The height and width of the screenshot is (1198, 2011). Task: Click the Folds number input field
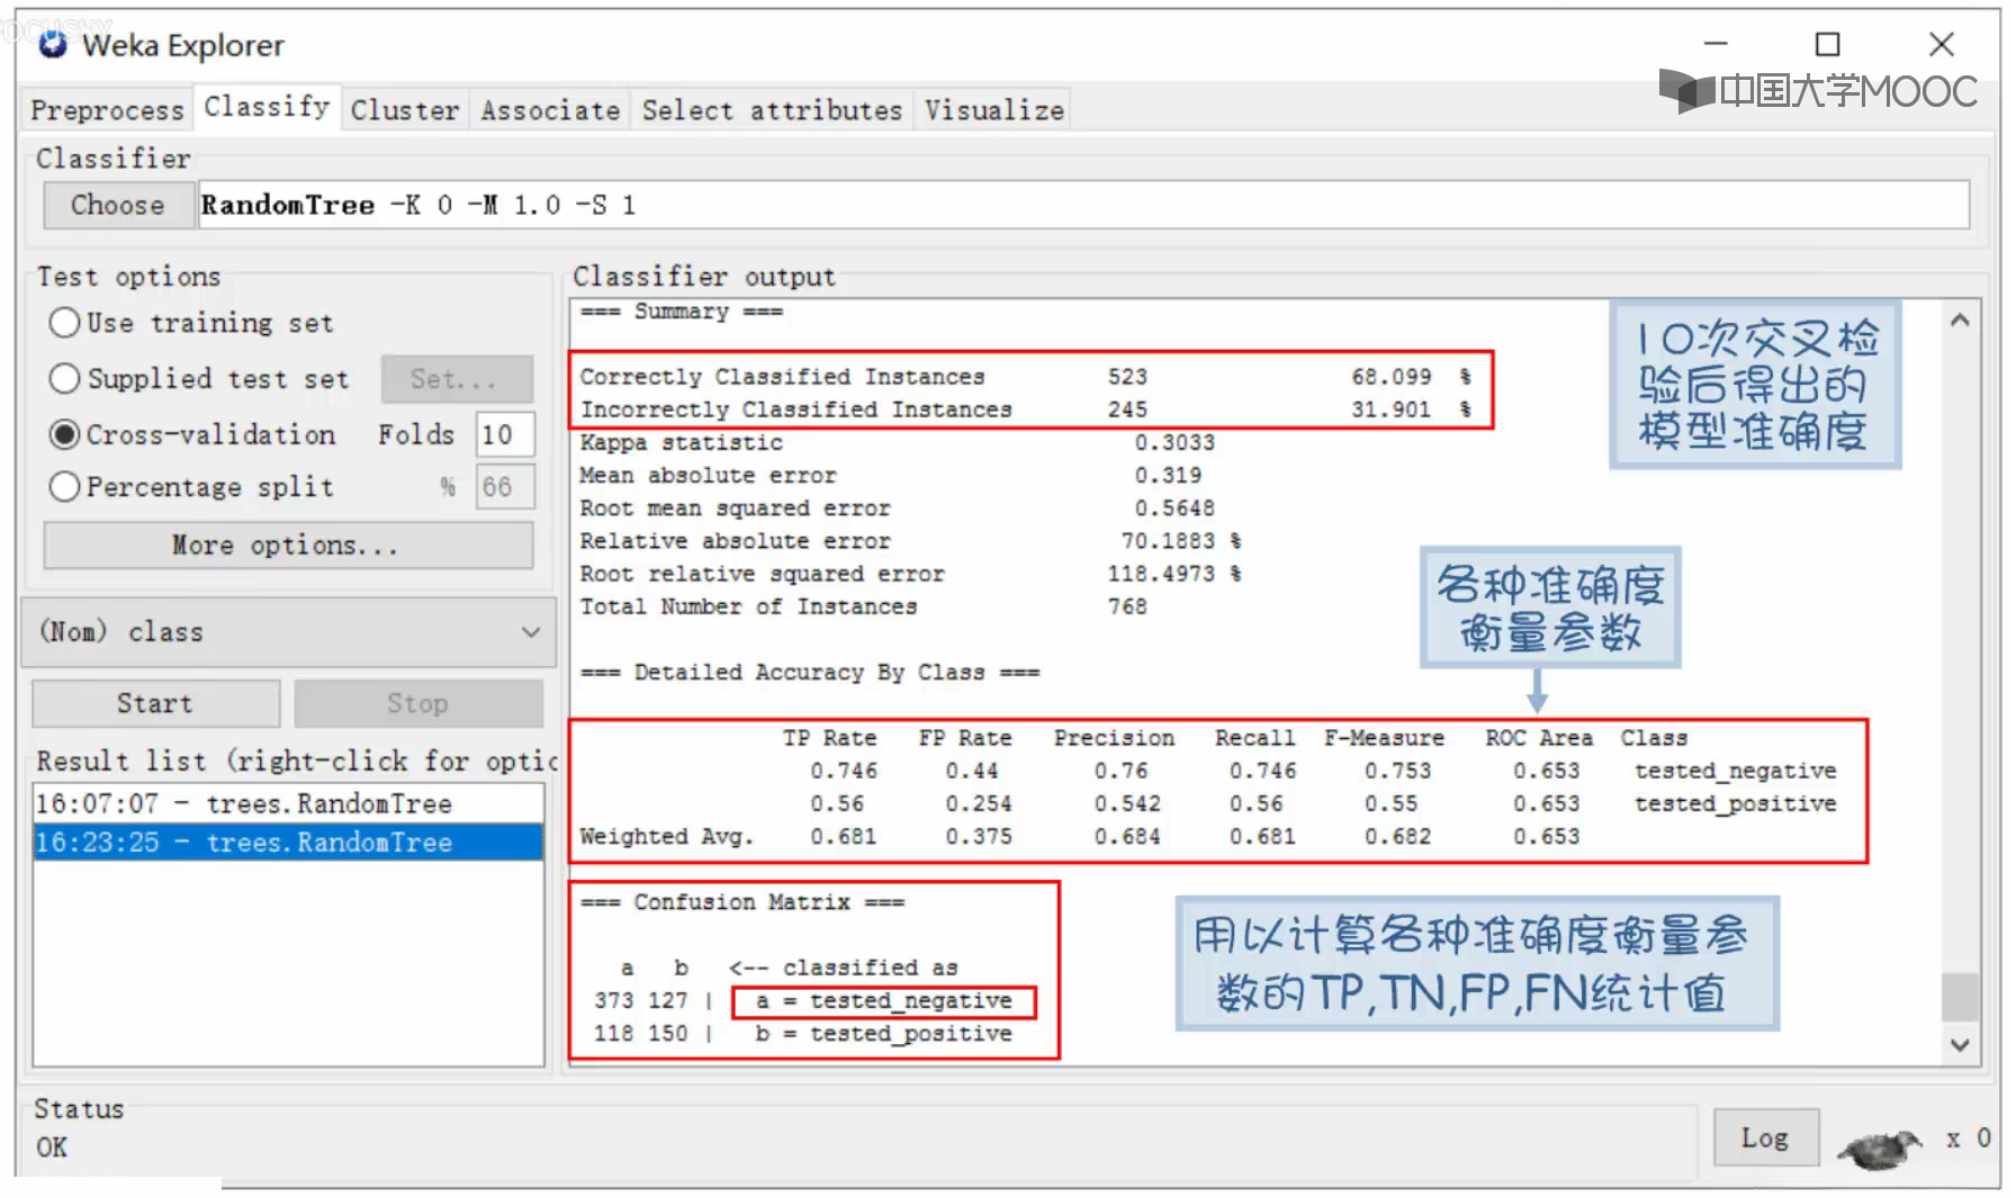[x=504, y=435]
